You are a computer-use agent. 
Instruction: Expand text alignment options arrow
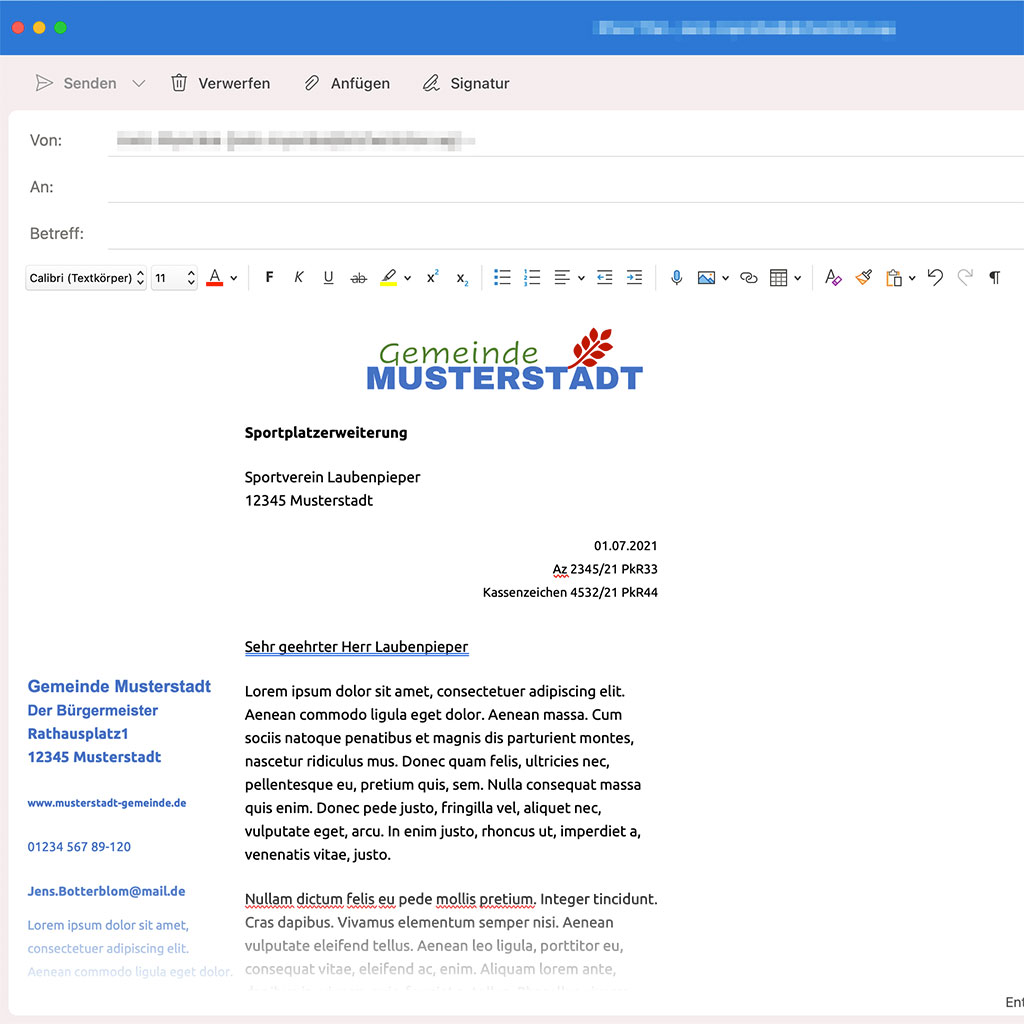coord(581,278)
